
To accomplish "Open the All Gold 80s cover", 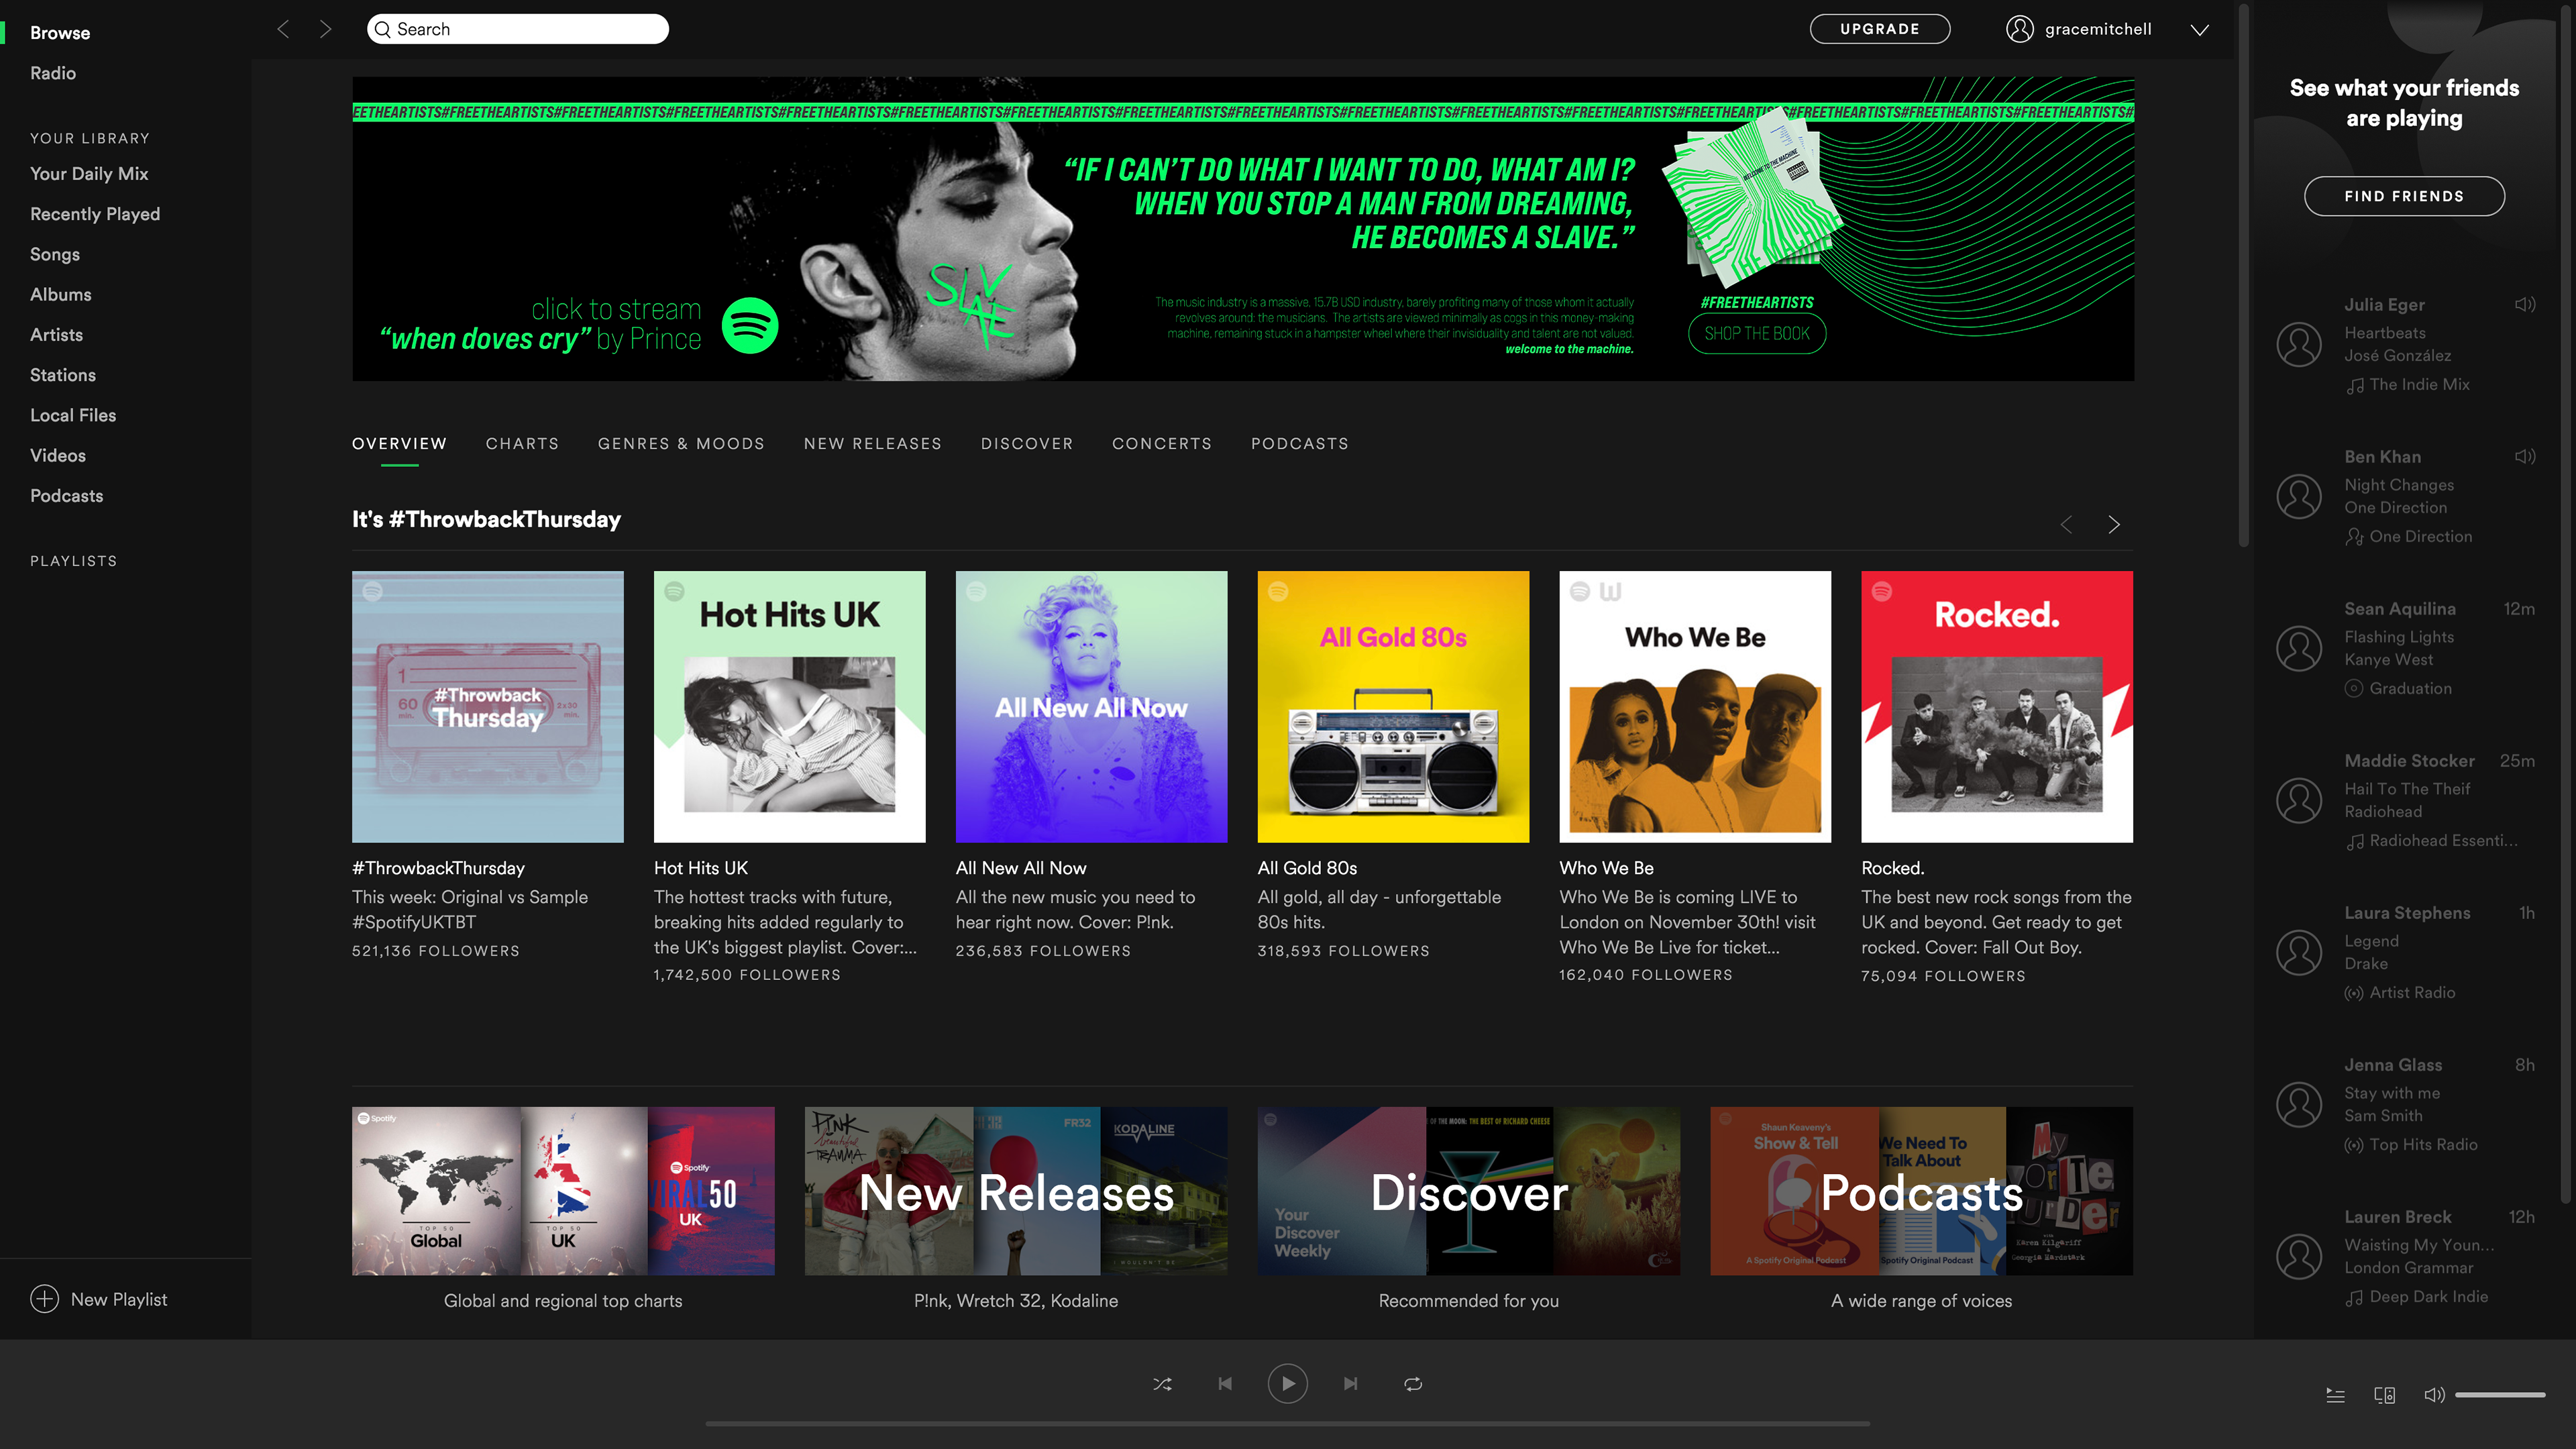I will click(1394, 707).
